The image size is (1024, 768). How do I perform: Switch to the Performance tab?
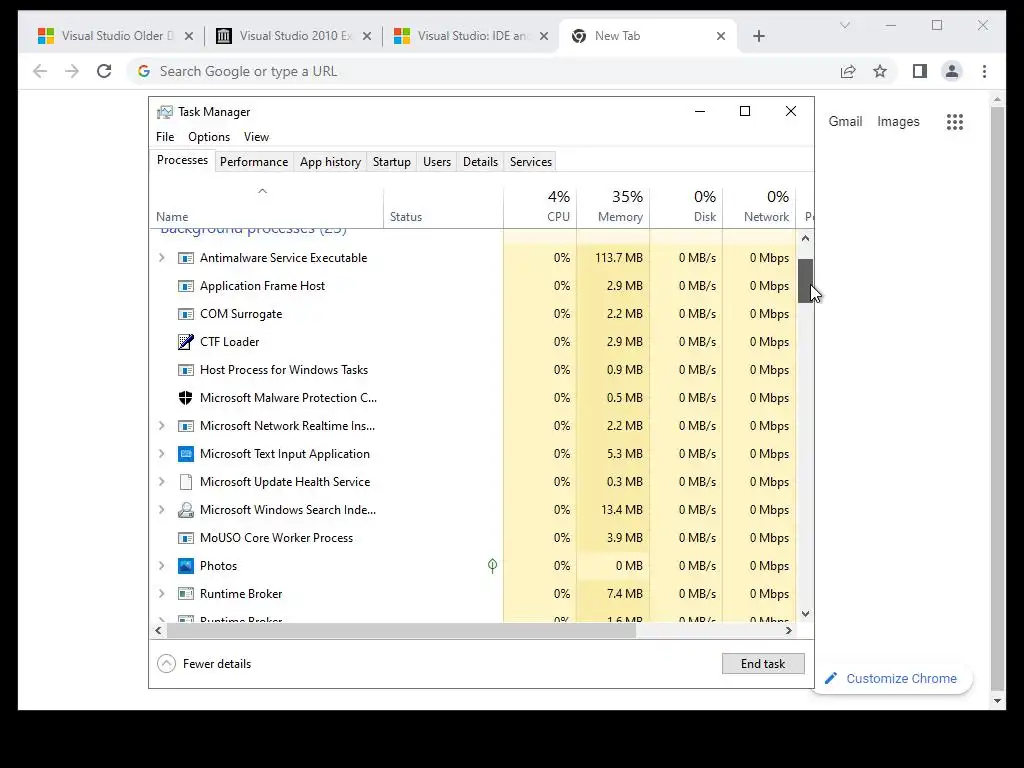click(x=254, y=162)
